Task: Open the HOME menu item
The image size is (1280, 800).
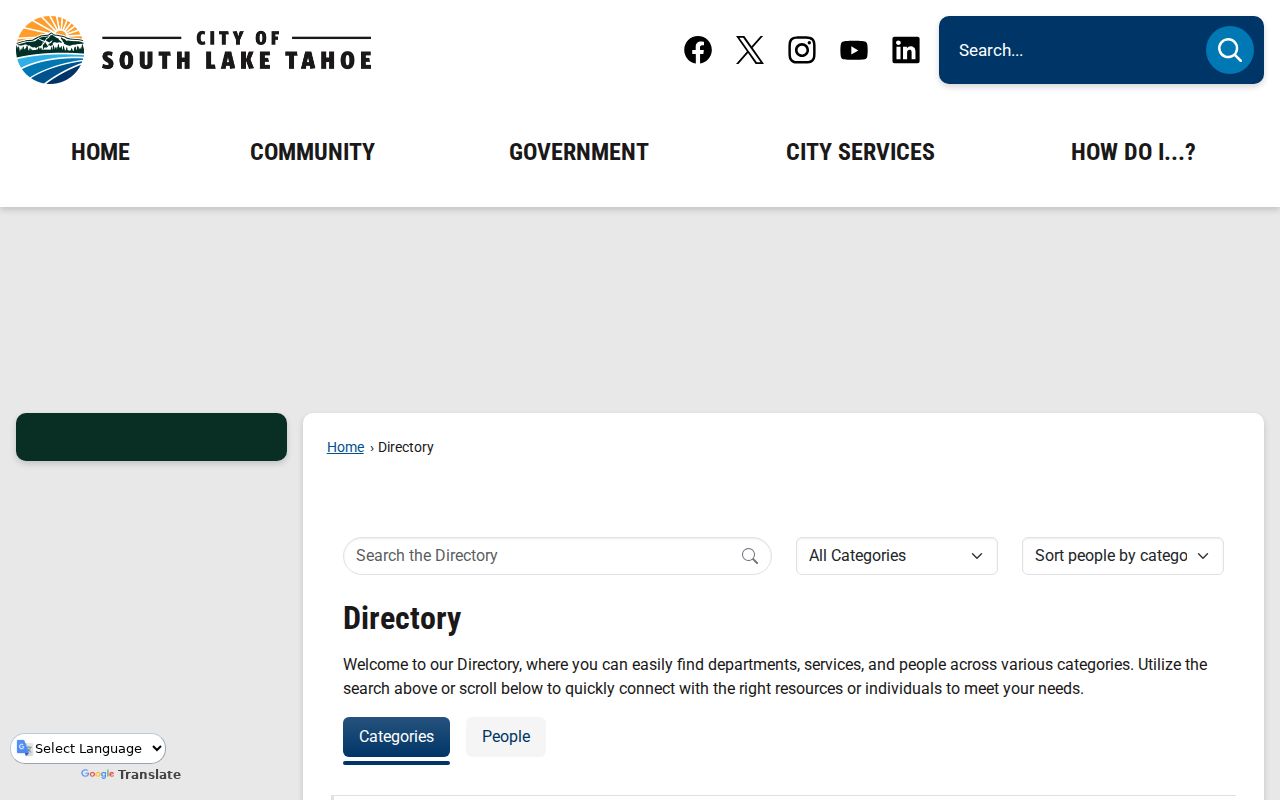Action: [x=100, y=152]
